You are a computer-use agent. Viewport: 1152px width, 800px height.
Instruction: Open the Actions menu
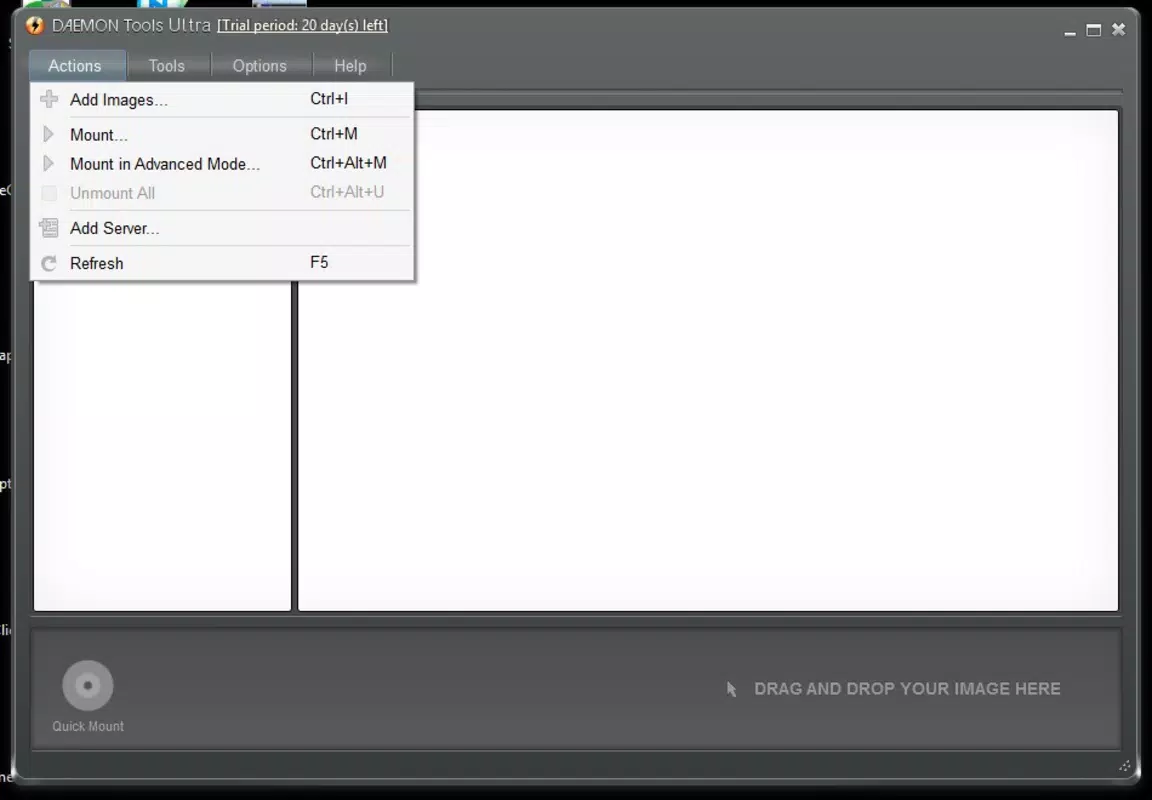coord(75,65)
